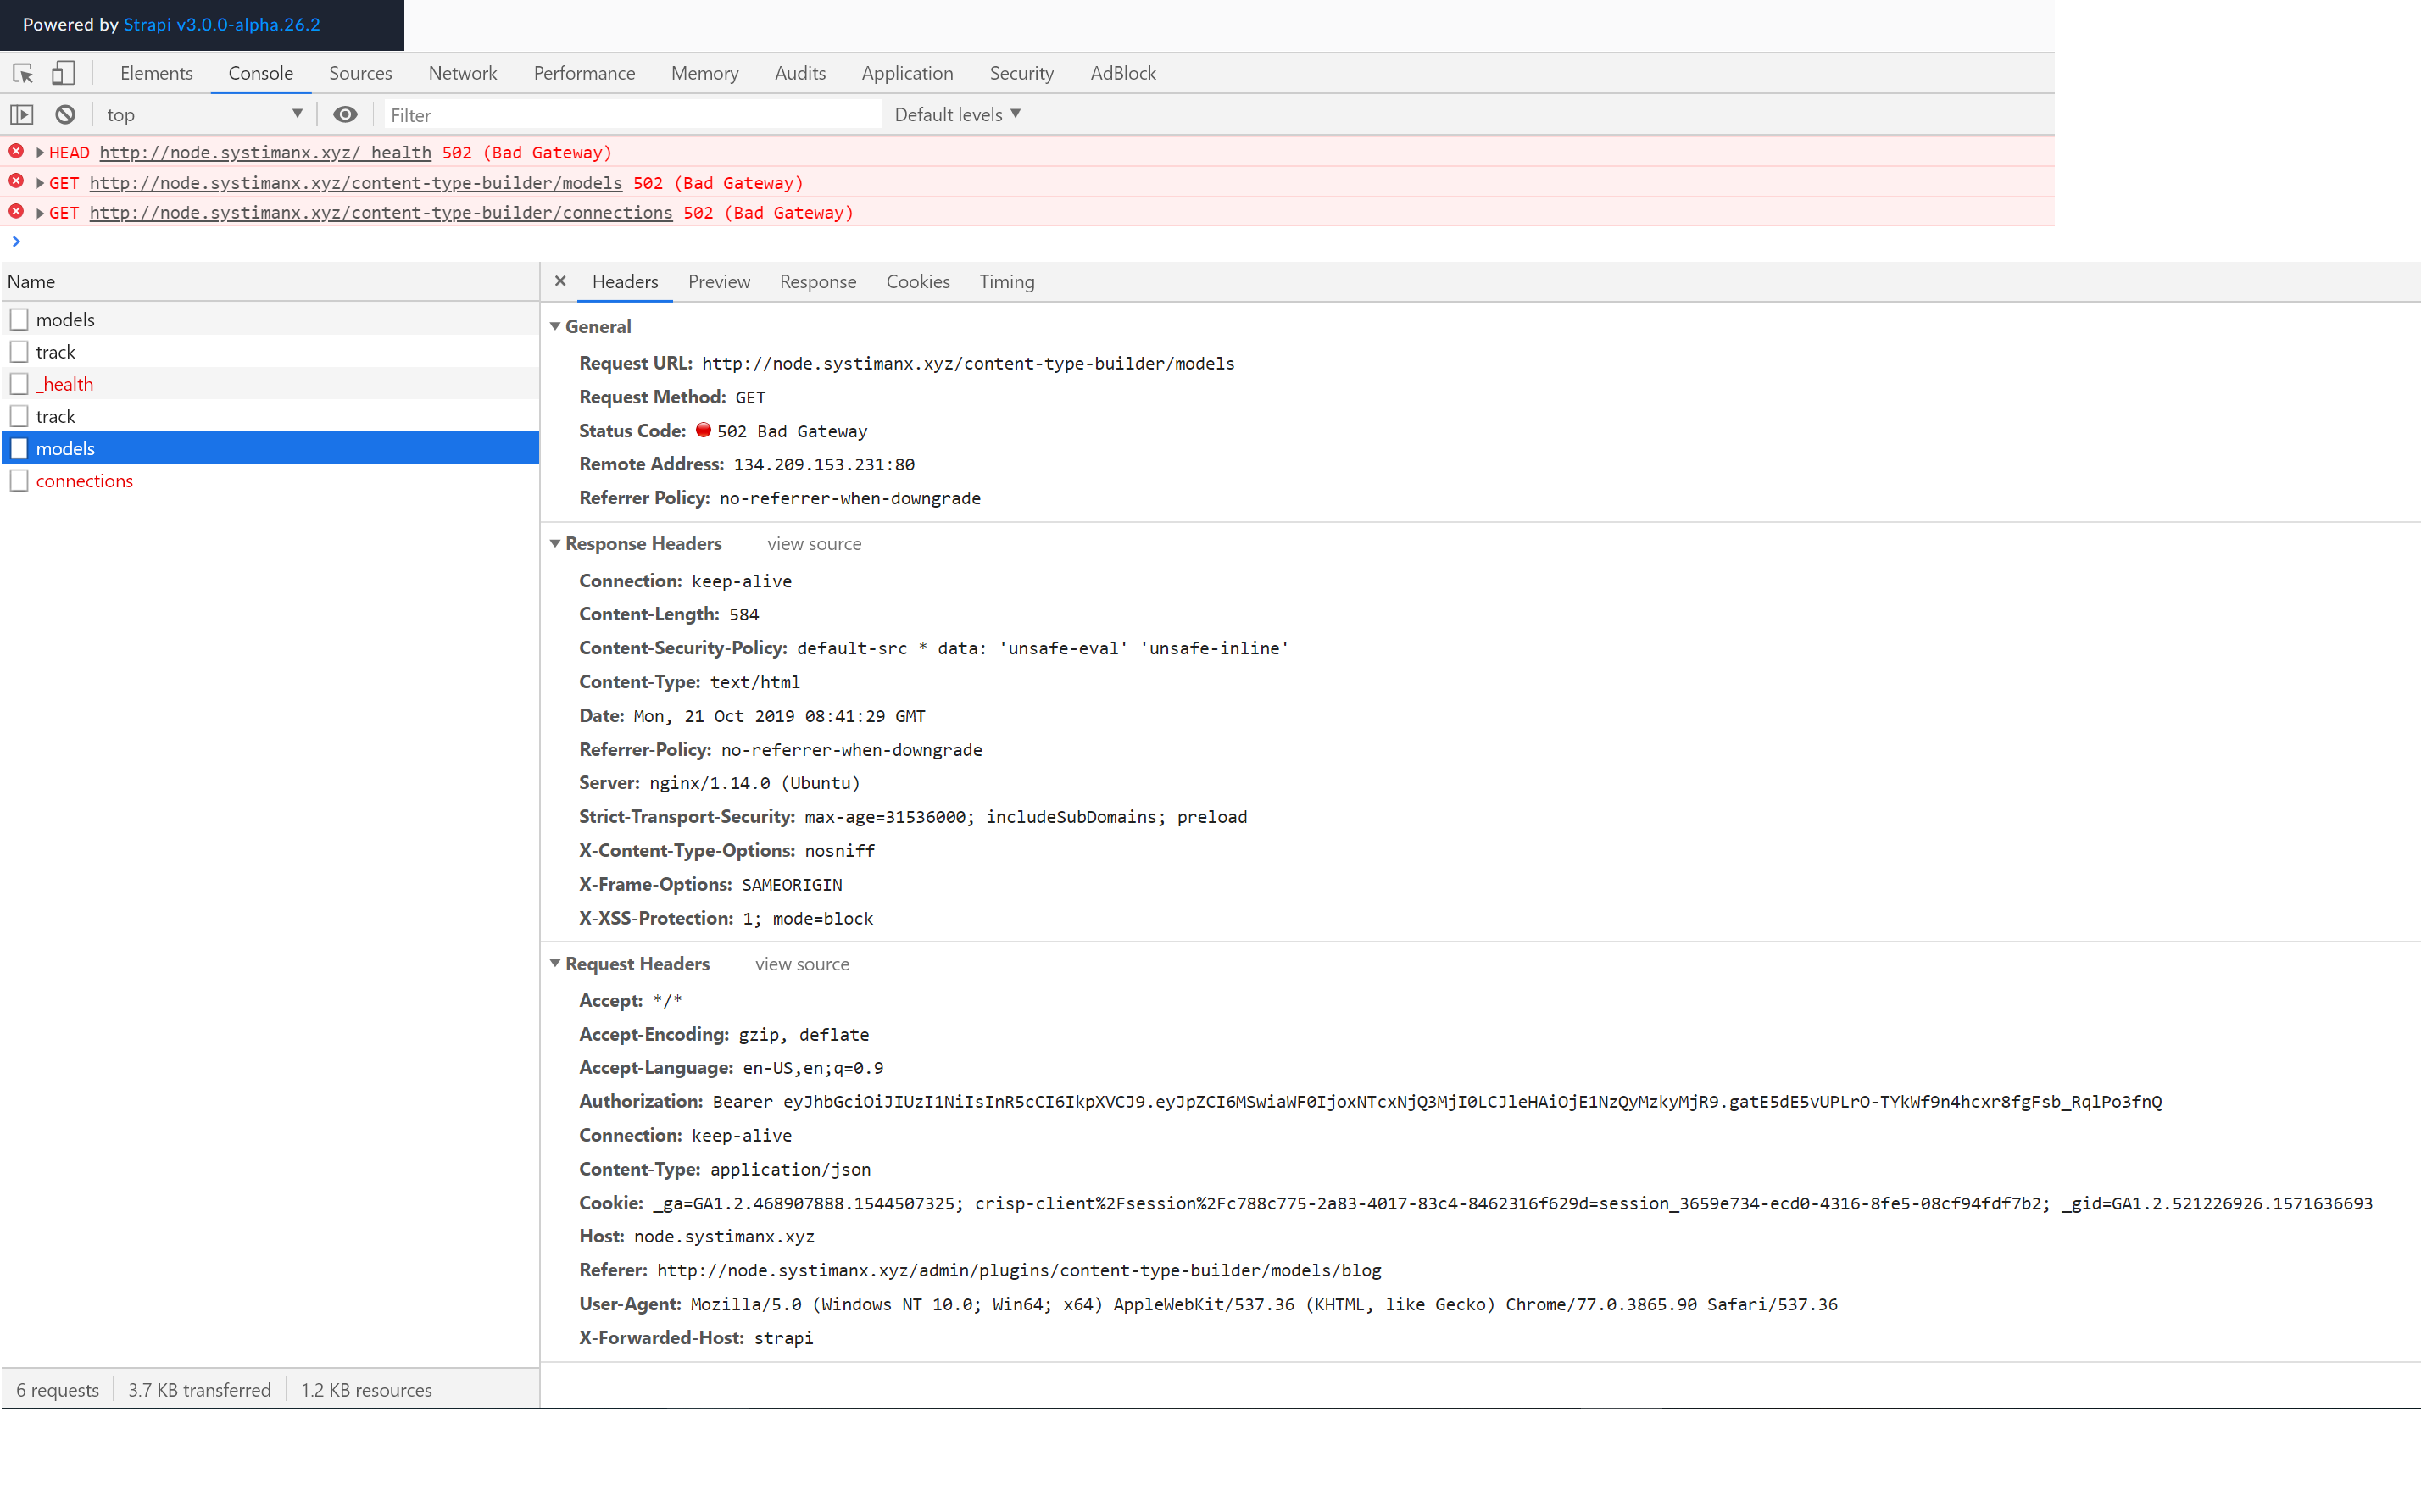
Task: Click view source next to Request Headers
Action: 801,964
